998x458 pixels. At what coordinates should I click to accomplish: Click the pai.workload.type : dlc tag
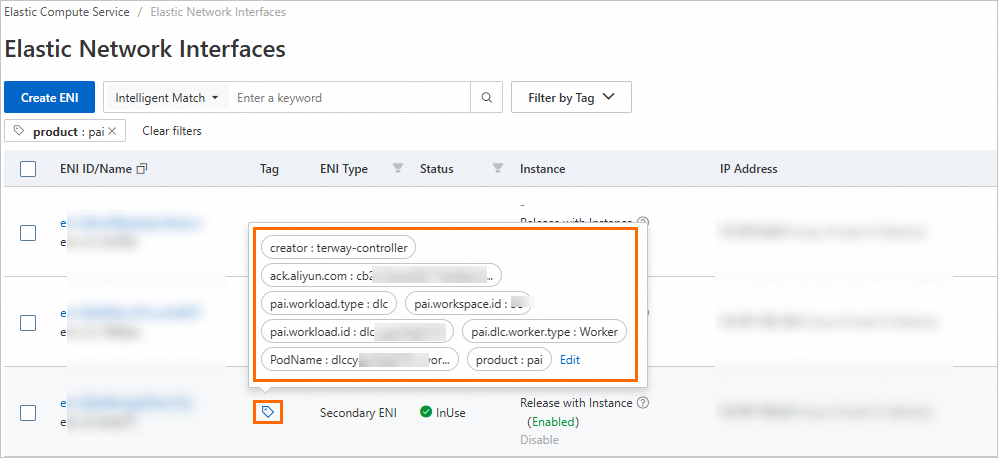[x=329, y=303]
